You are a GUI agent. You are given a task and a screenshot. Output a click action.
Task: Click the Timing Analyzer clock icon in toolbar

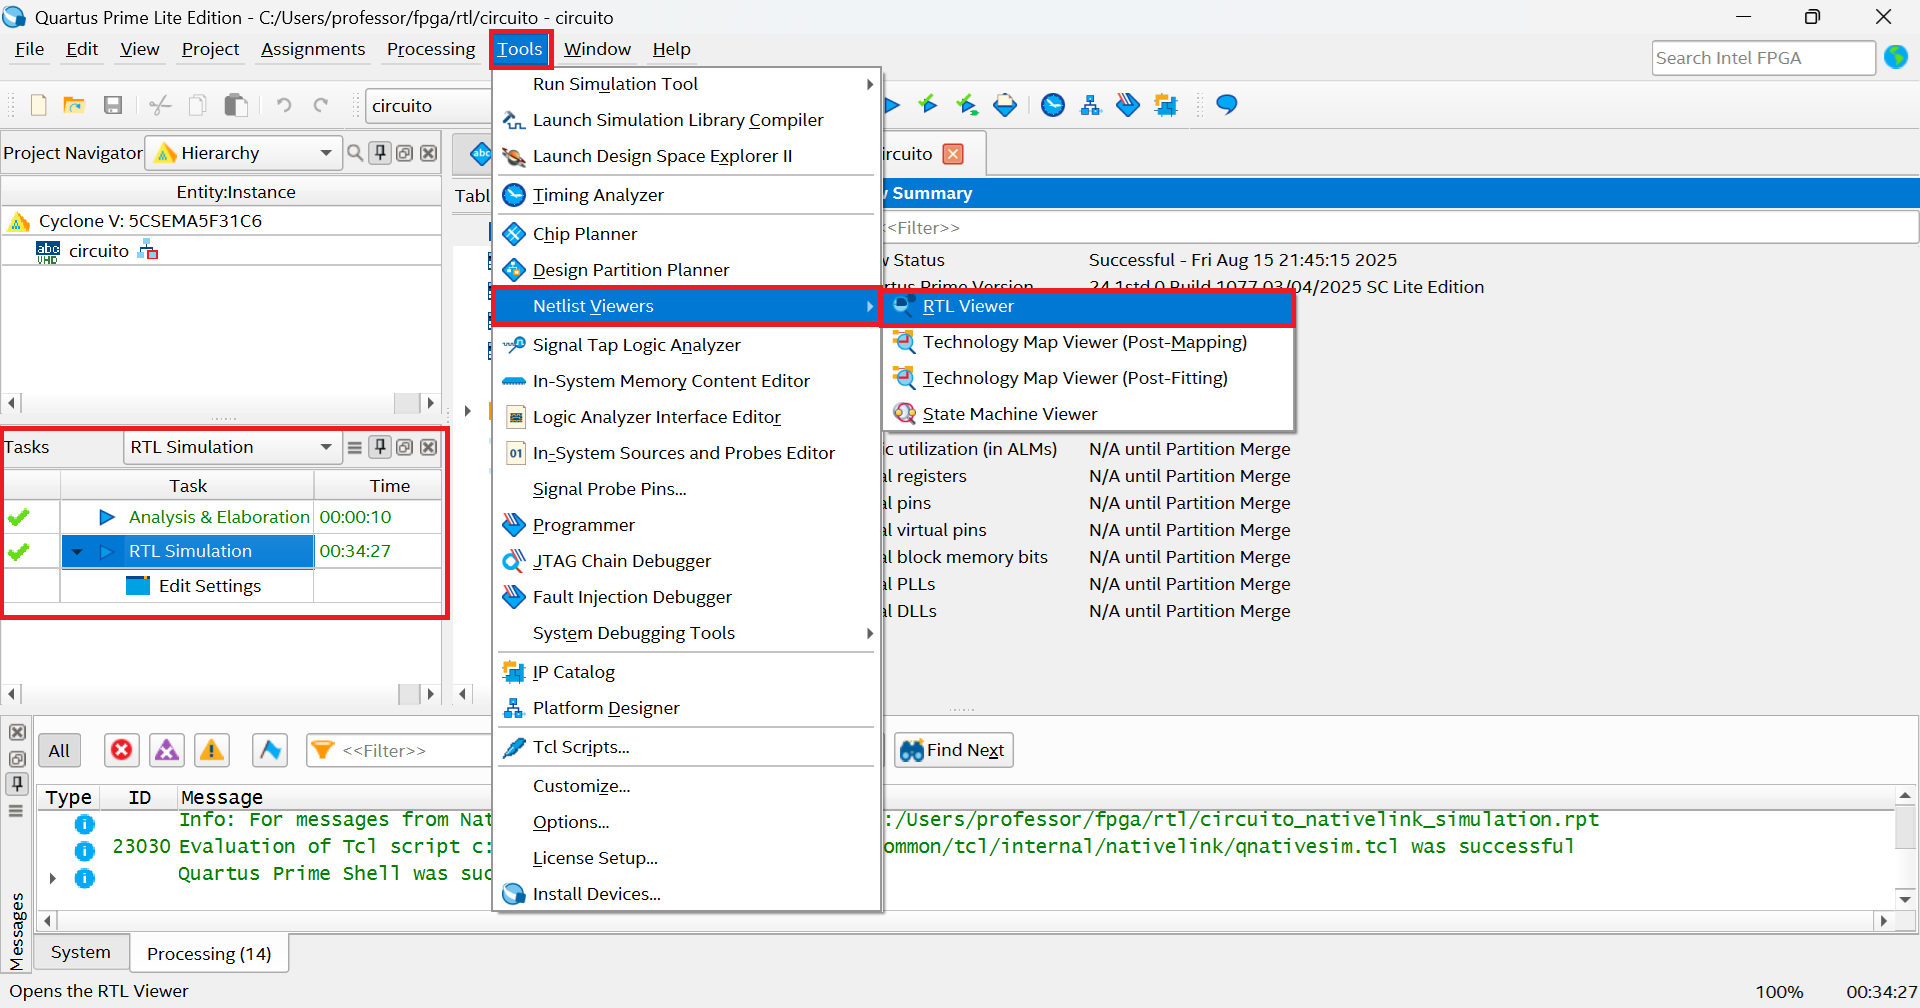(1052, 105)
